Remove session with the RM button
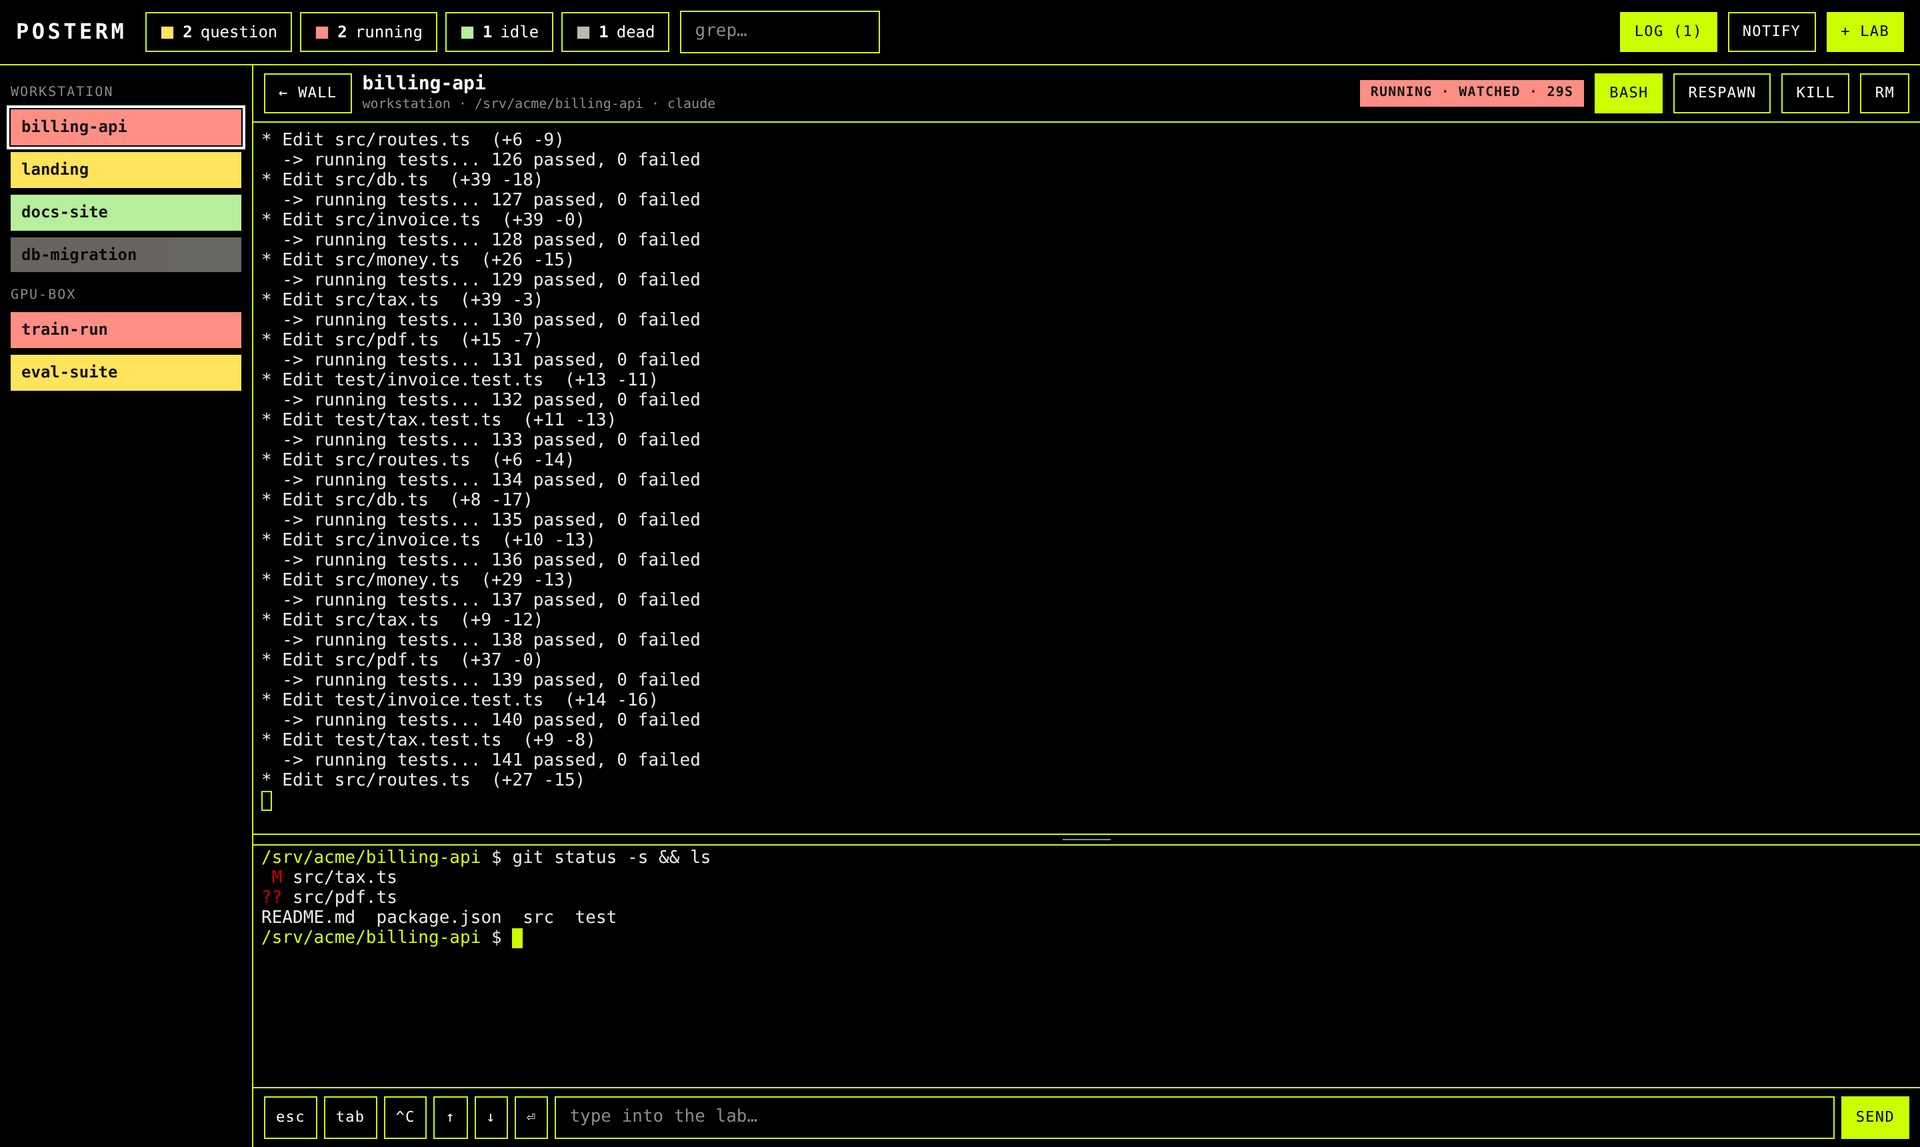 1884,93
